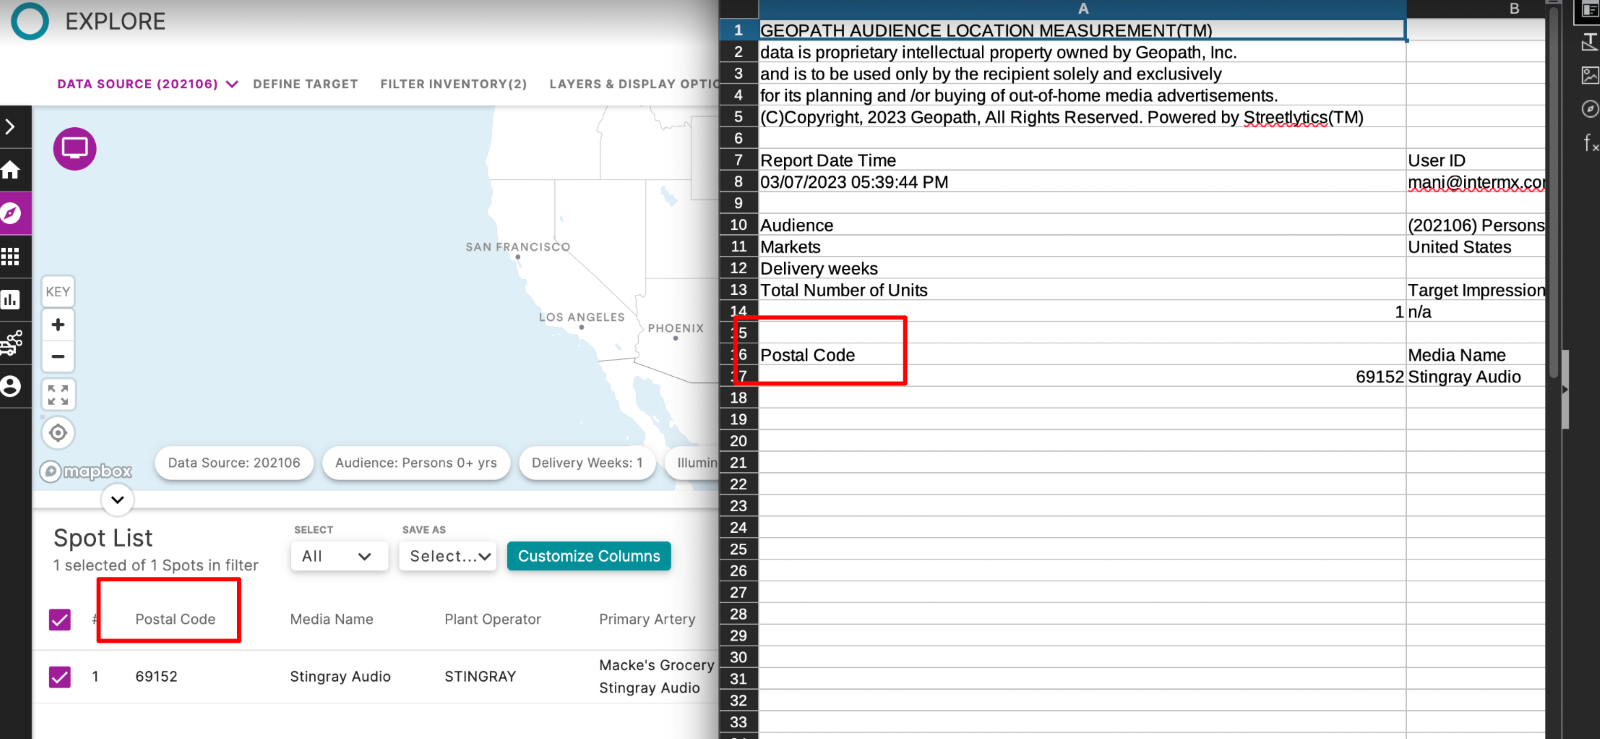Click the Target Impression cell
Viewport: 1600px width, 739px height.
(x=1475, y=290)
